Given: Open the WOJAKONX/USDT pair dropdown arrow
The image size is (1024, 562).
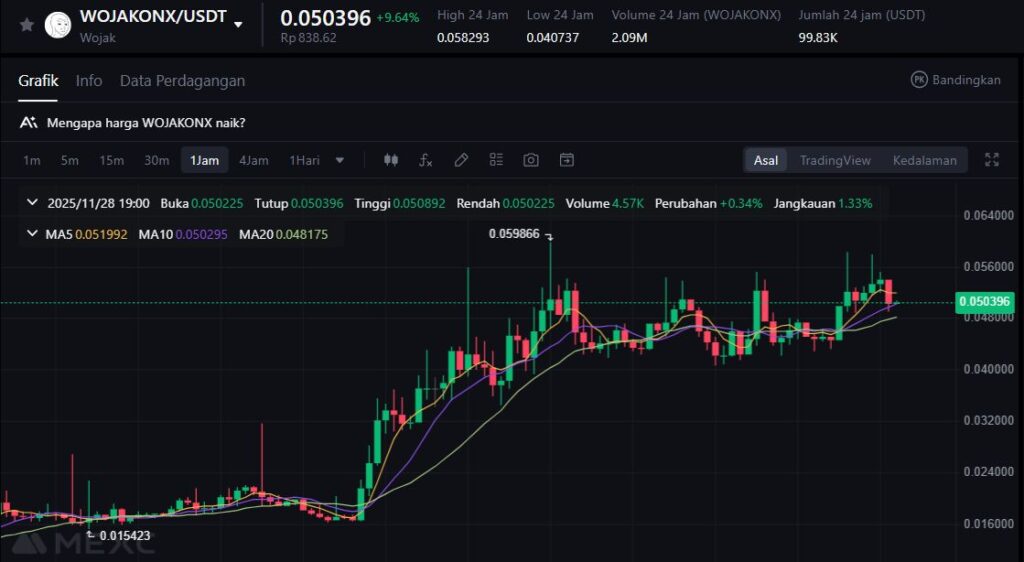Looking at the screenshot, I should 238,24.
